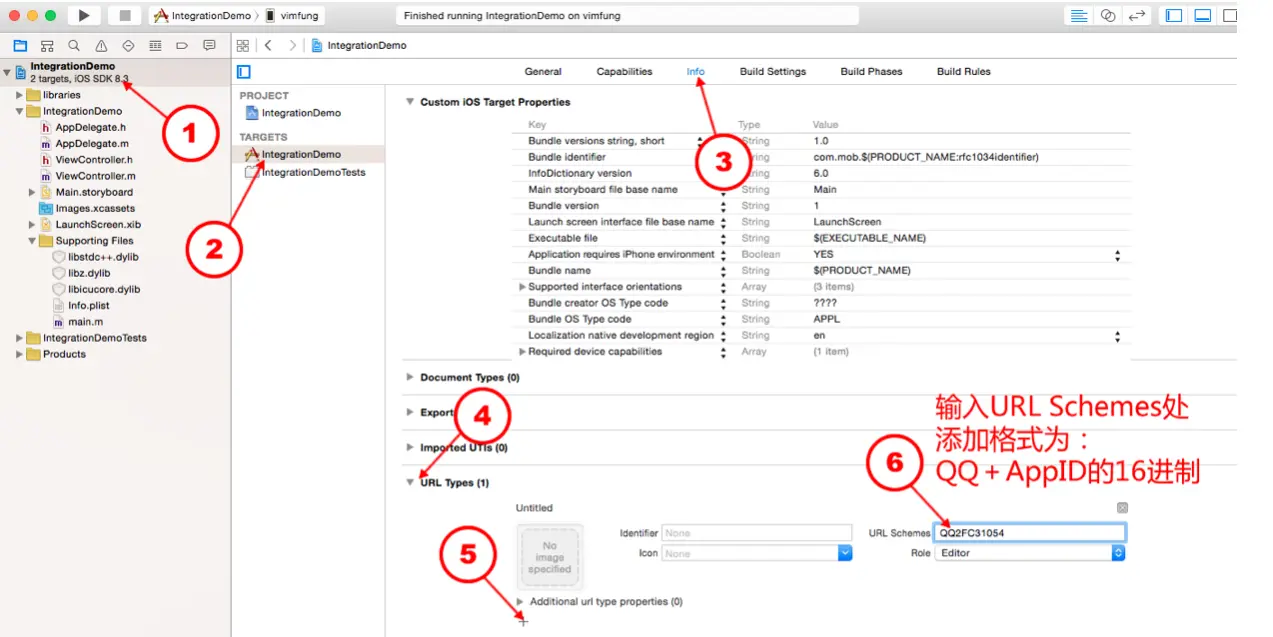The image size is (1273, 637).
Task: Open the Issue navigator warning icon
Action: pyautogui.click(x=101, y=46)
